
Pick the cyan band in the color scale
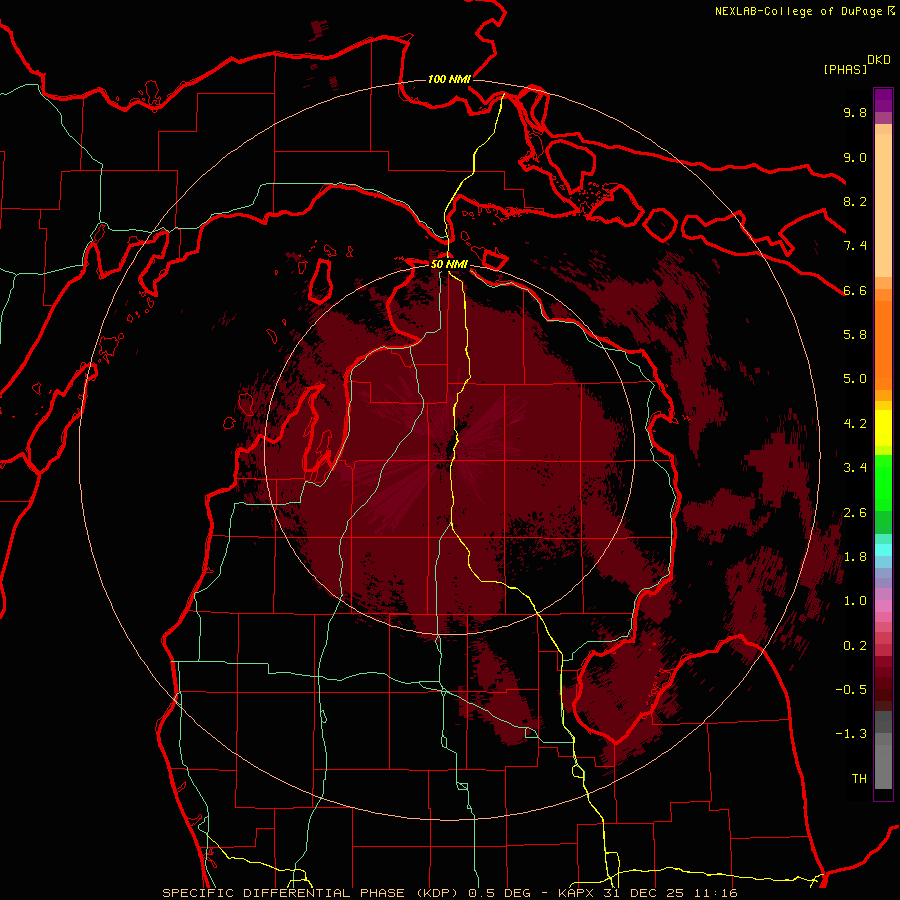click(883, 550)
